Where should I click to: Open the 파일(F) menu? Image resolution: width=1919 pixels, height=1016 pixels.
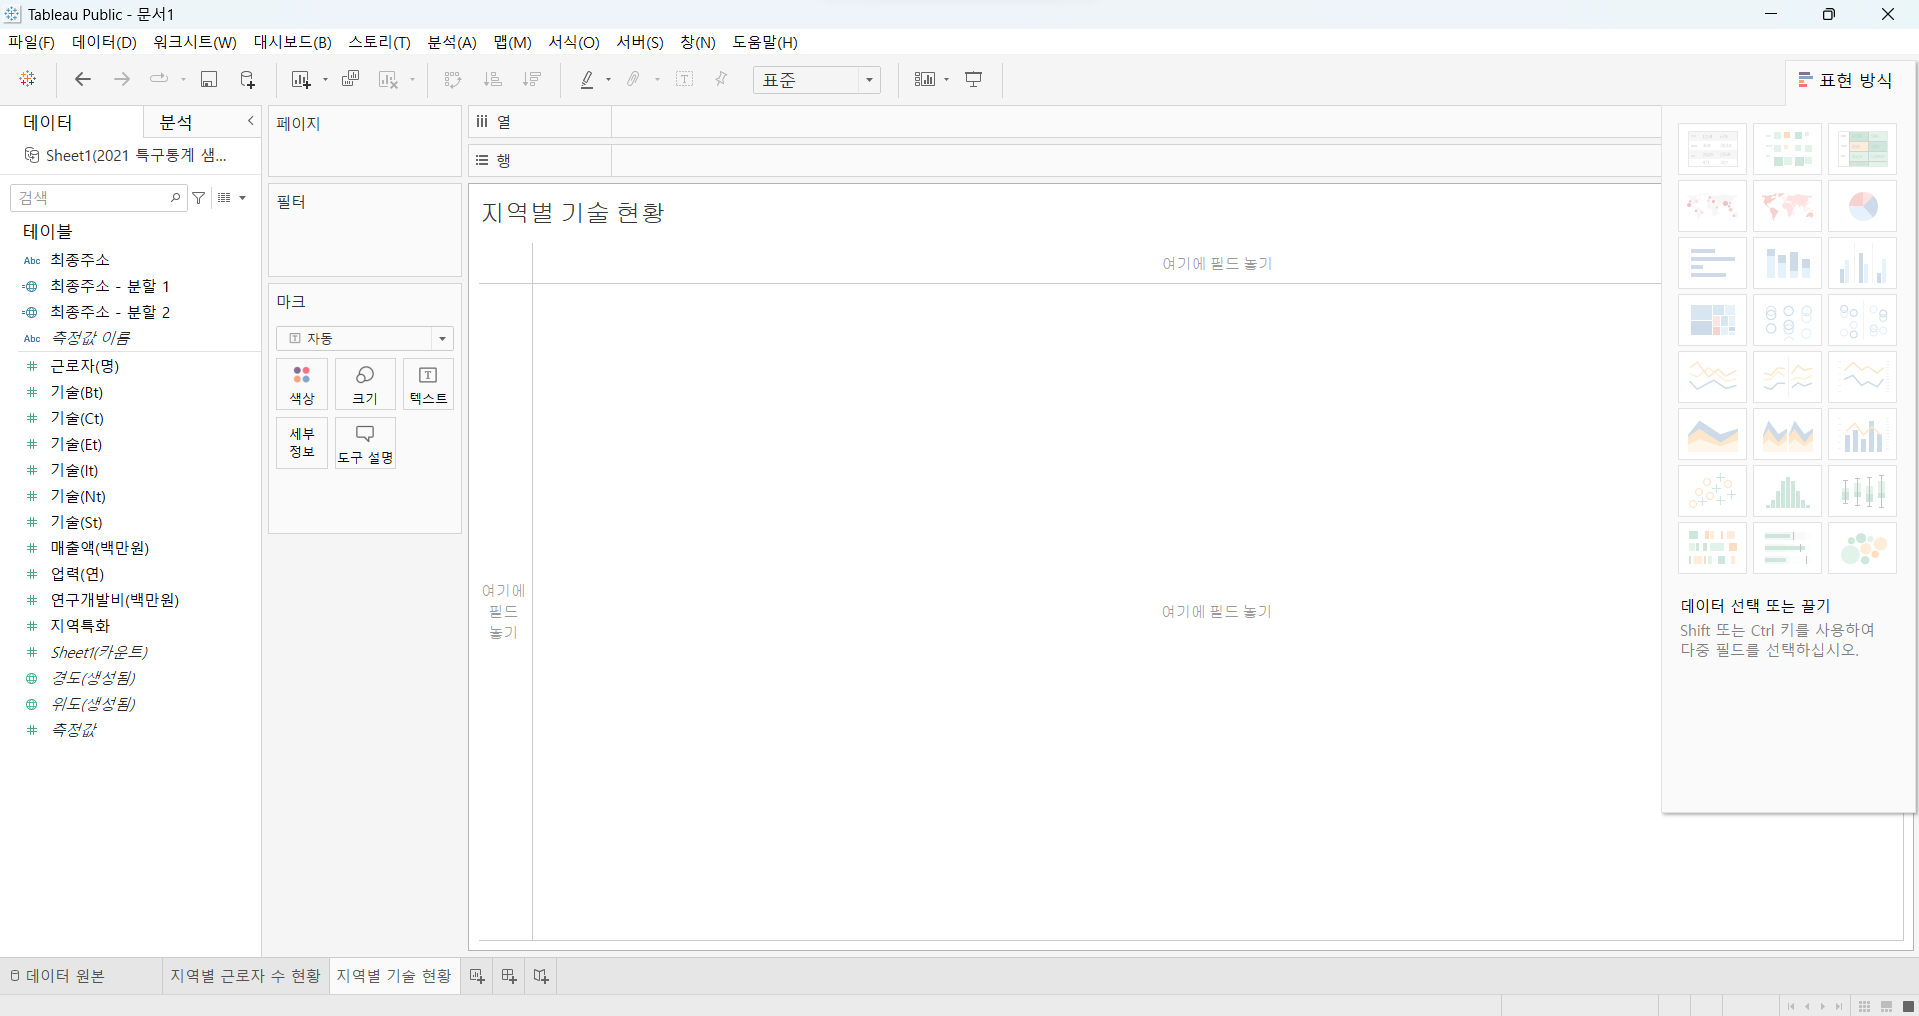coord(31,42)
